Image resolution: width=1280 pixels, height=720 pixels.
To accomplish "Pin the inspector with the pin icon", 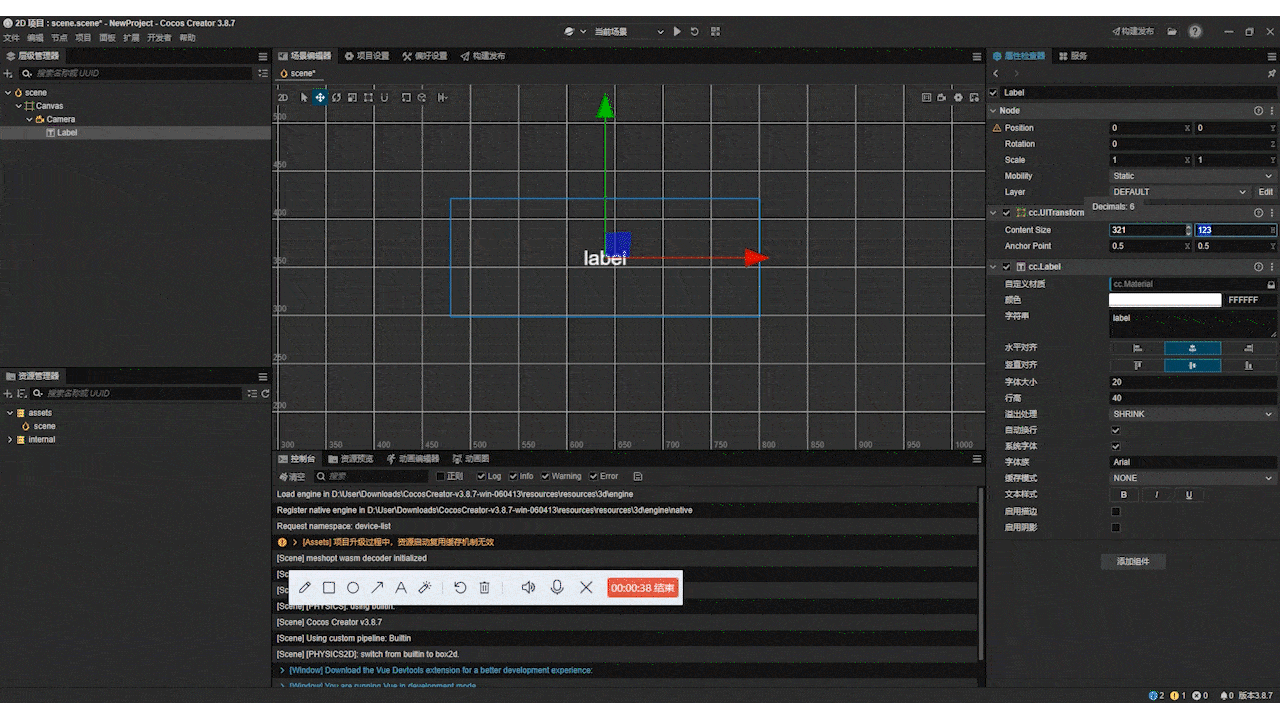I will click(1272, 74).
